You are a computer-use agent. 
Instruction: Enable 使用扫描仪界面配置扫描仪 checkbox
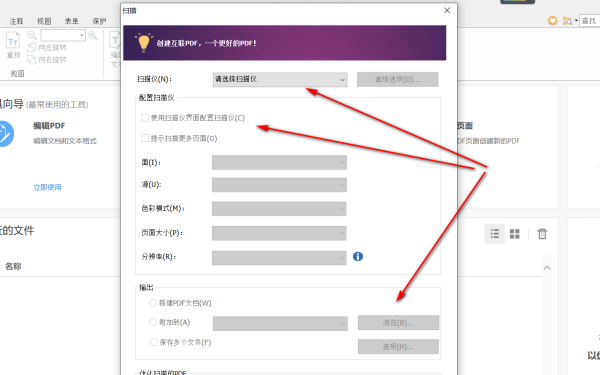point(145,118)
